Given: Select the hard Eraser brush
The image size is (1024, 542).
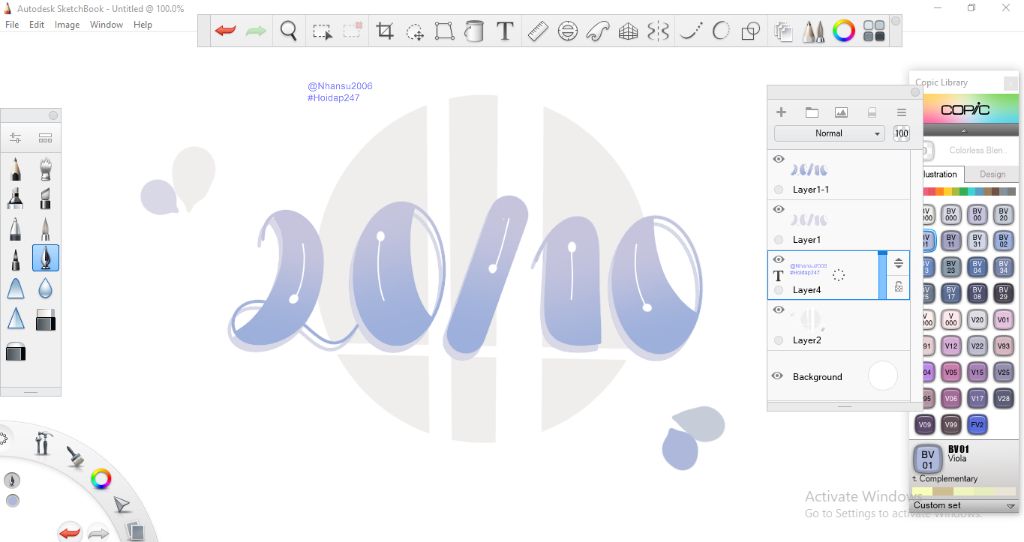Looking at the screenshot, I should (x=45, y=320).
